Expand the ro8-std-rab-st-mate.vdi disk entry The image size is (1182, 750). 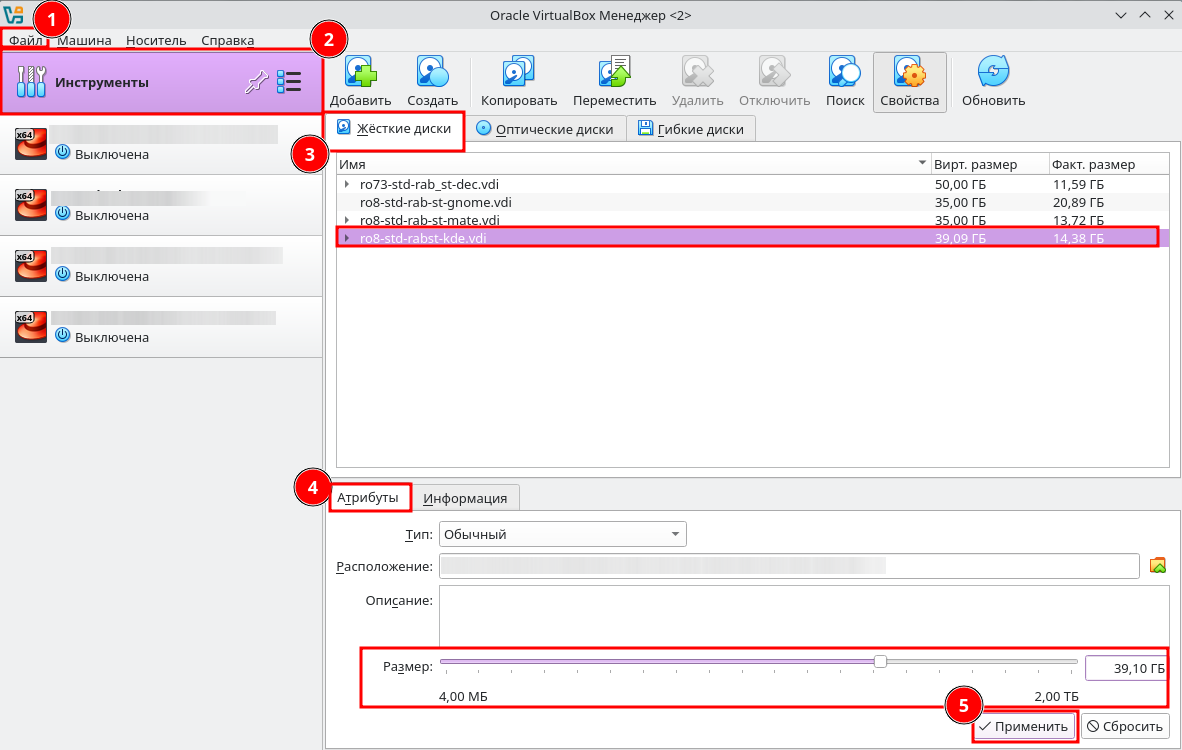[347, 220]
